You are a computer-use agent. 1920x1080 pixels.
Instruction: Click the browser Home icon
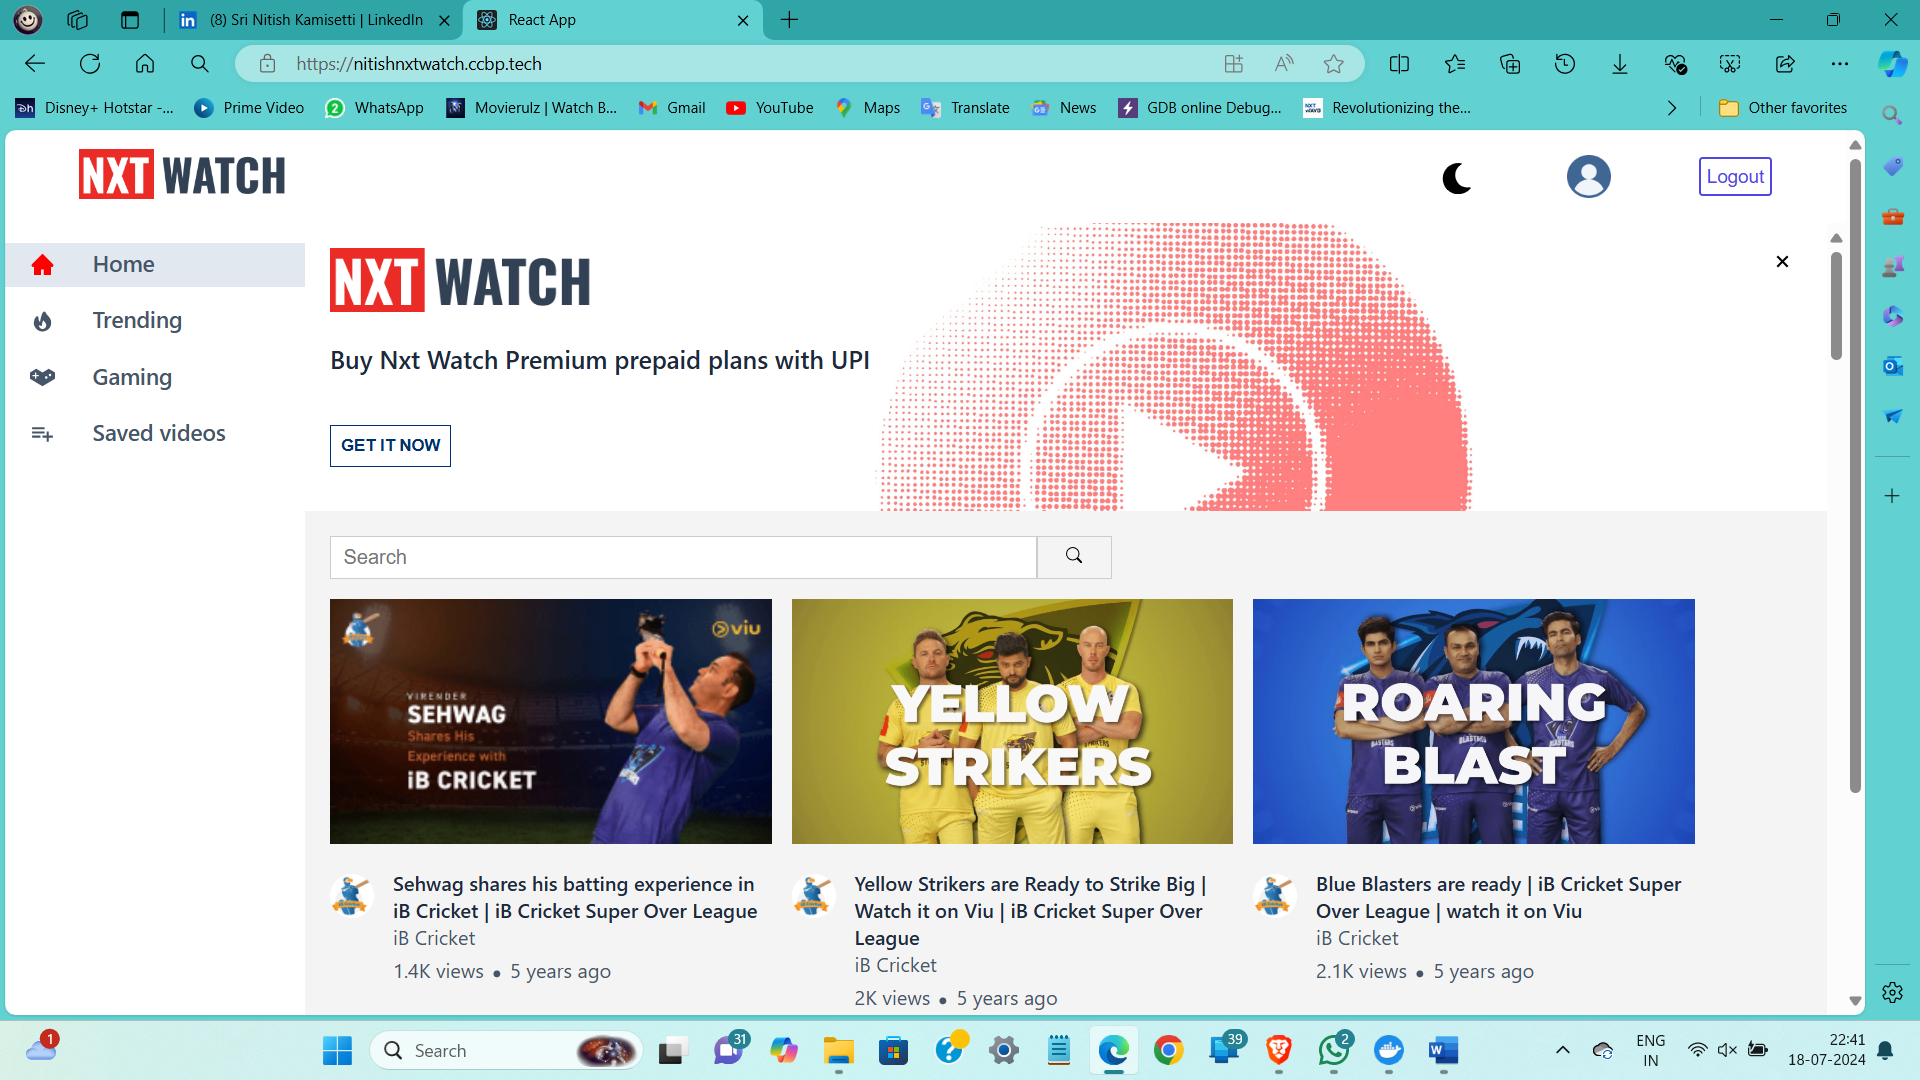(145, 64)
